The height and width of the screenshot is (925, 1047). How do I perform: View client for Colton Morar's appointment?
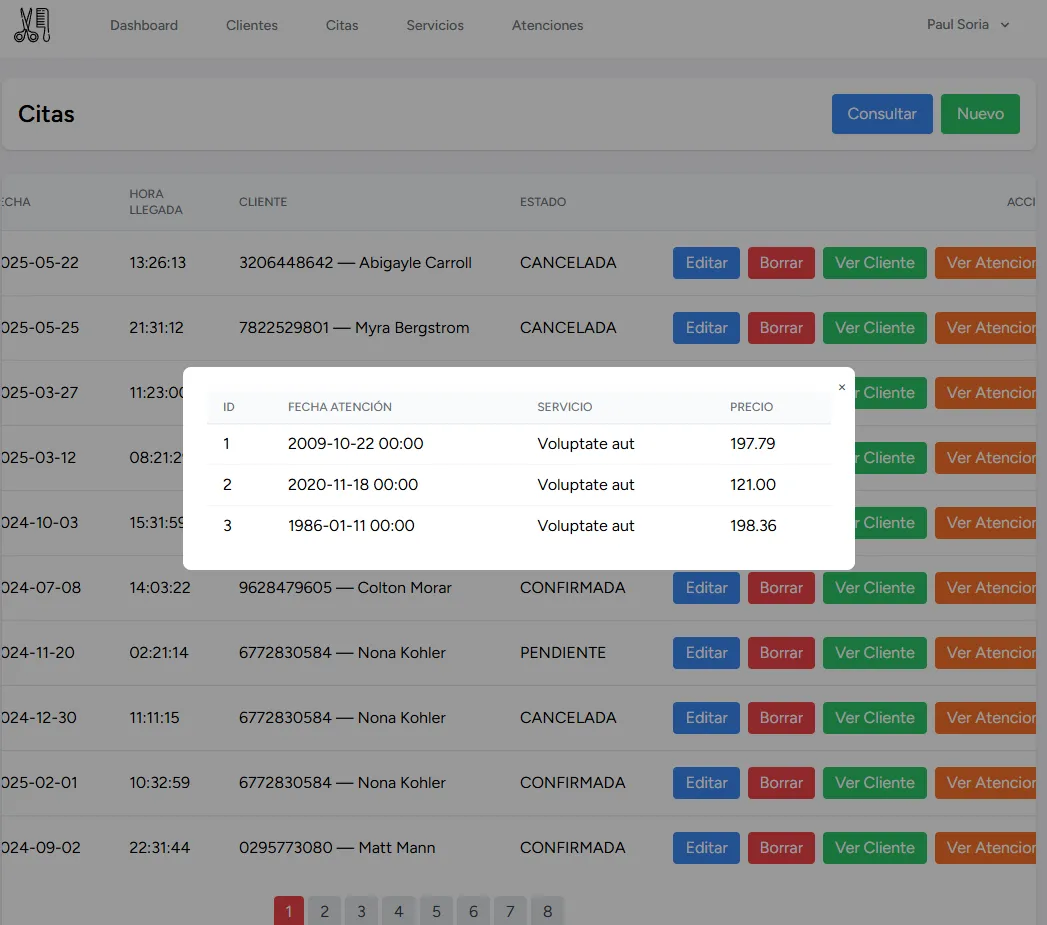click(874, 588)
